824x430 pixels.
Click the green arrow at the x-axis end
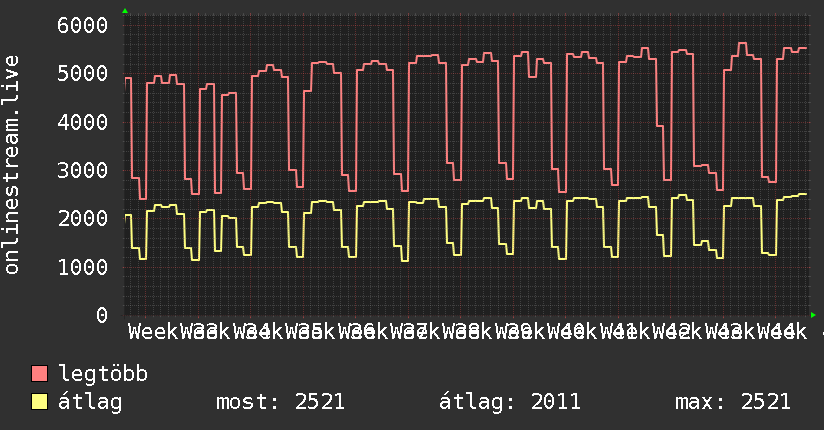coord(813,315)
